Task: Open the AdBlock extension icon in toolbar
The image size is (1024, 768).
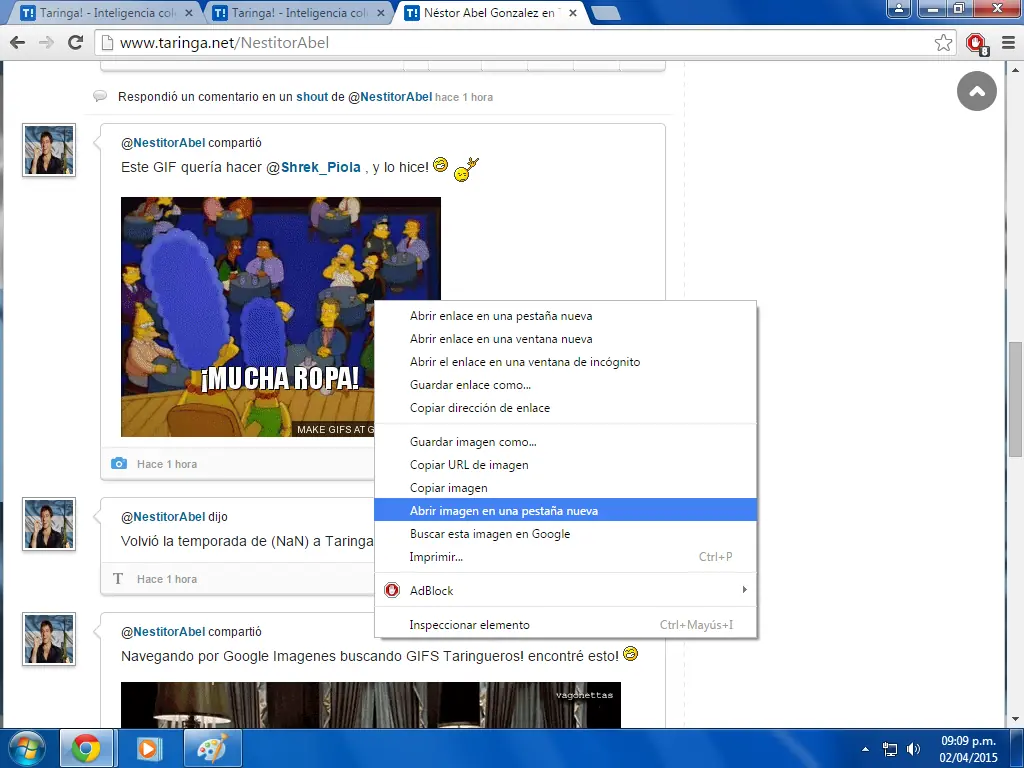Action: click(977, 44)
